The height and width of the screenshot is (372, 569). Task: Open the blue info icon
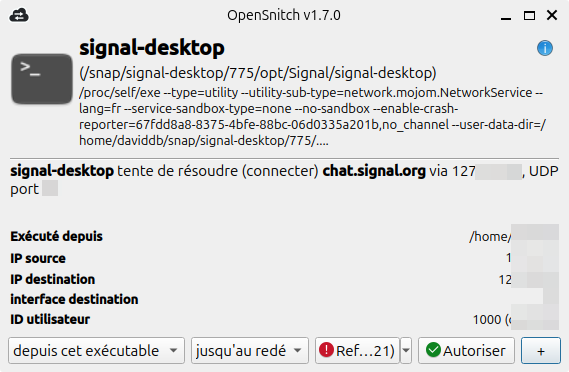(545, 48)
